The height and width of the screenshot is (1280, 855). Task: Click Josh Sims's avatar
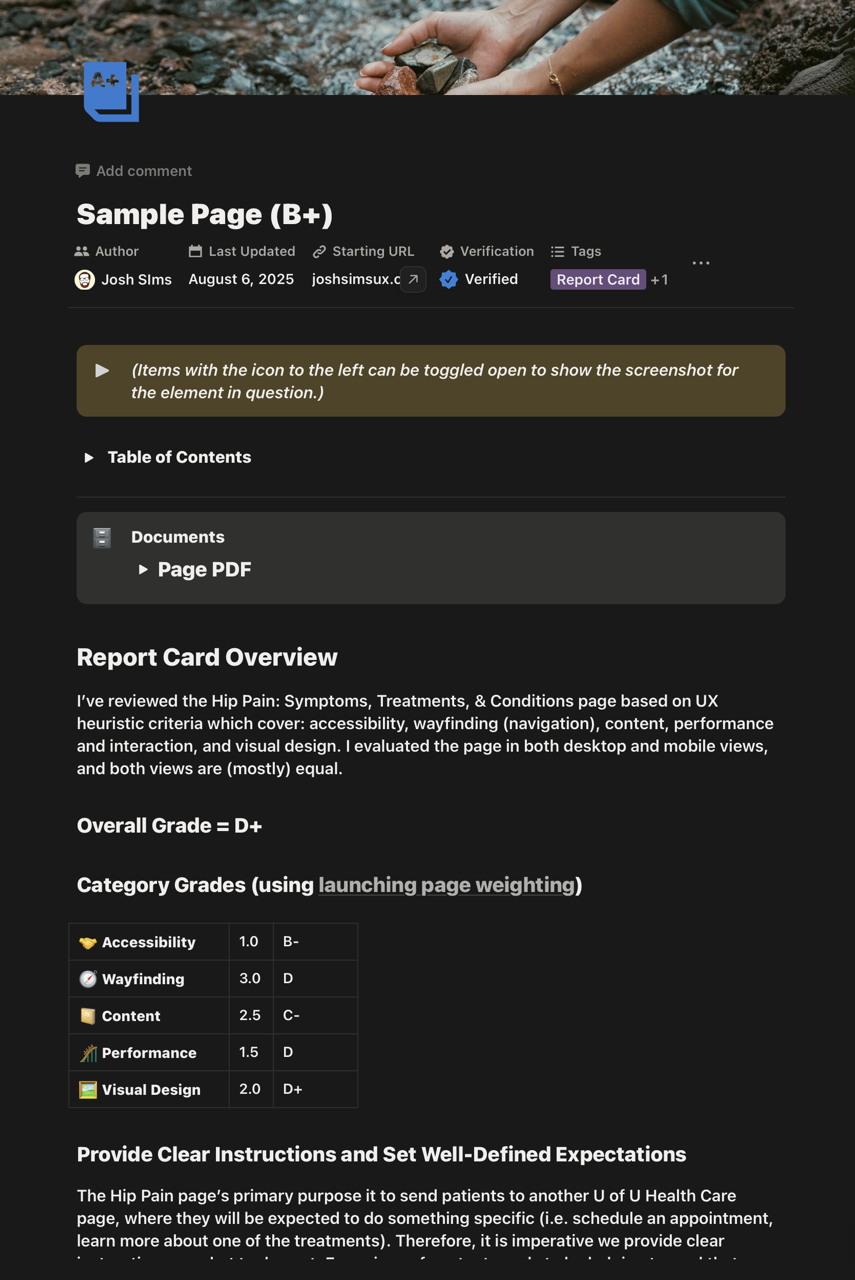[x=85, y=279]
